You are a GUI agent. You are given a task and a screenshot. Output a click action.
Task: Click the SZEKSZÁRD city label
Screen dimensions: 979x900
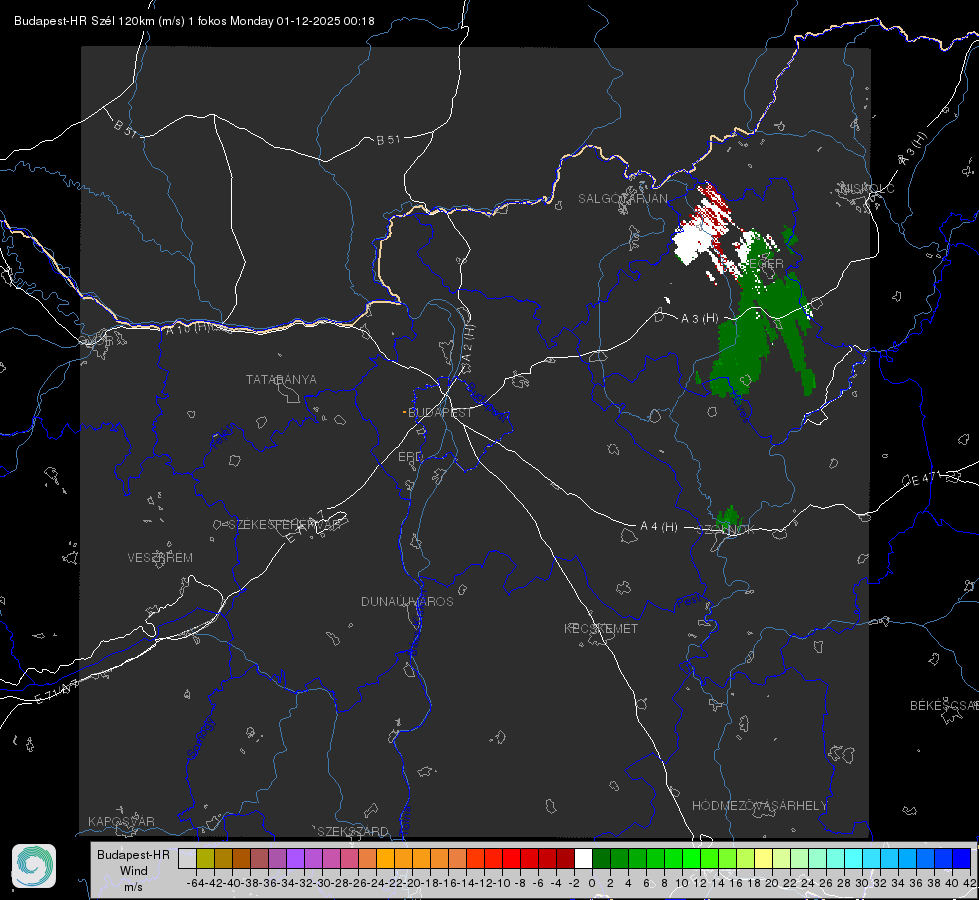353,831
